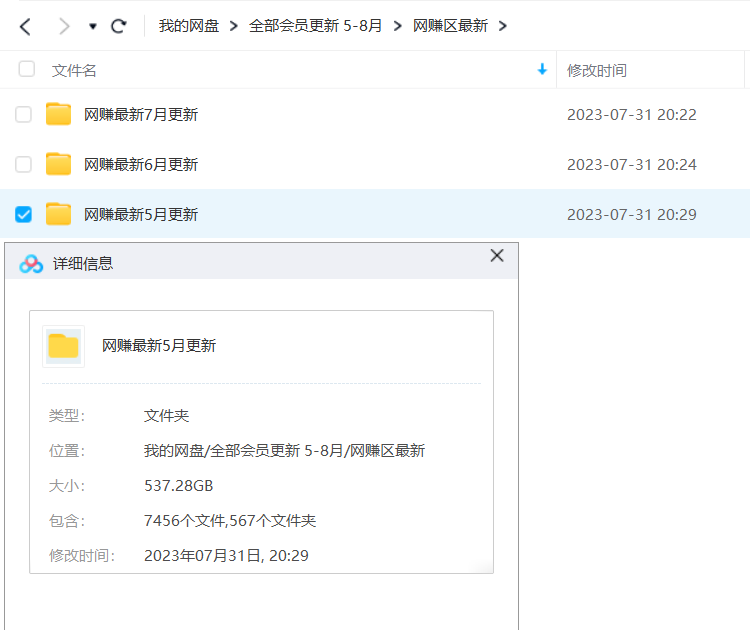Expand the chevron after 网赚区最新 breadcrumb

[502, 26]
